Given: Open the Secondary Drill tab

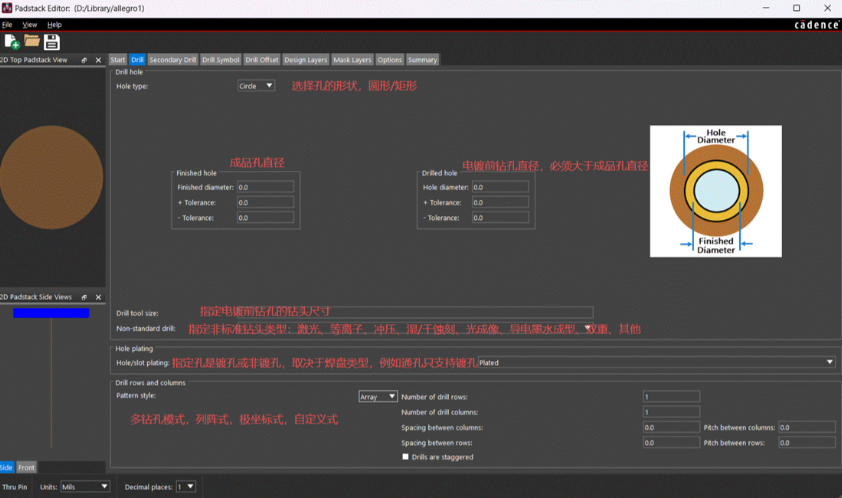Looking at the screenshot, I should 173,60.
